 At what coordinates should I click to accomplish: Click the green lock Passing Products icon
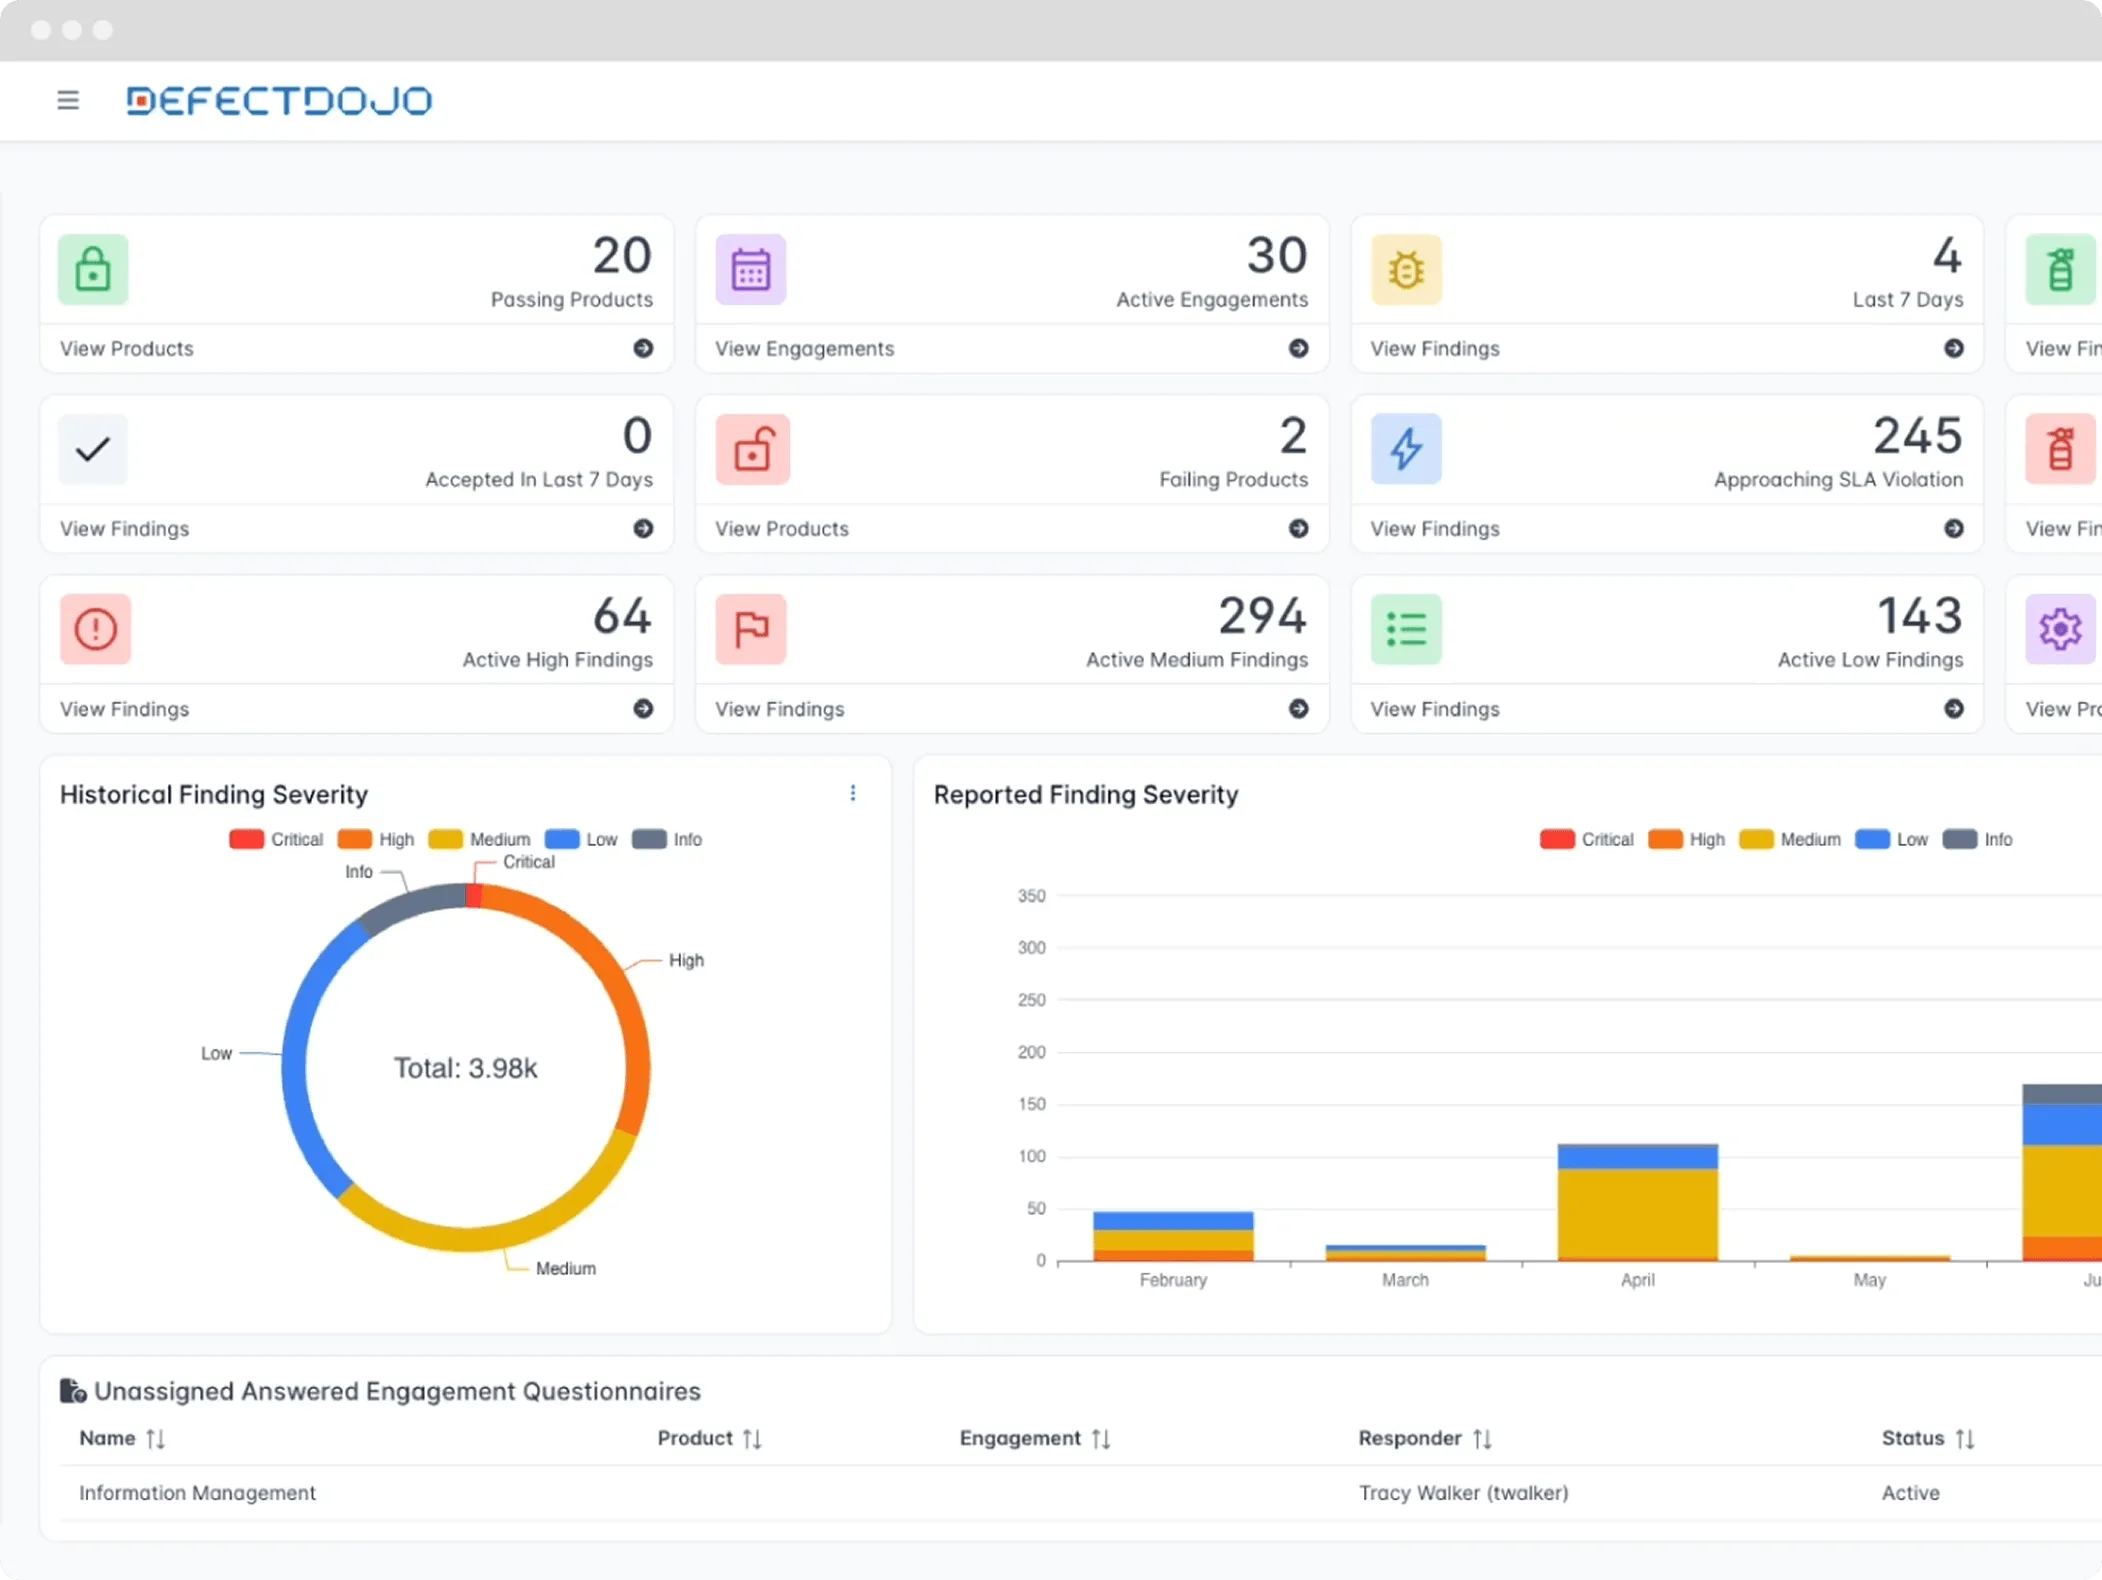[93, 269]
